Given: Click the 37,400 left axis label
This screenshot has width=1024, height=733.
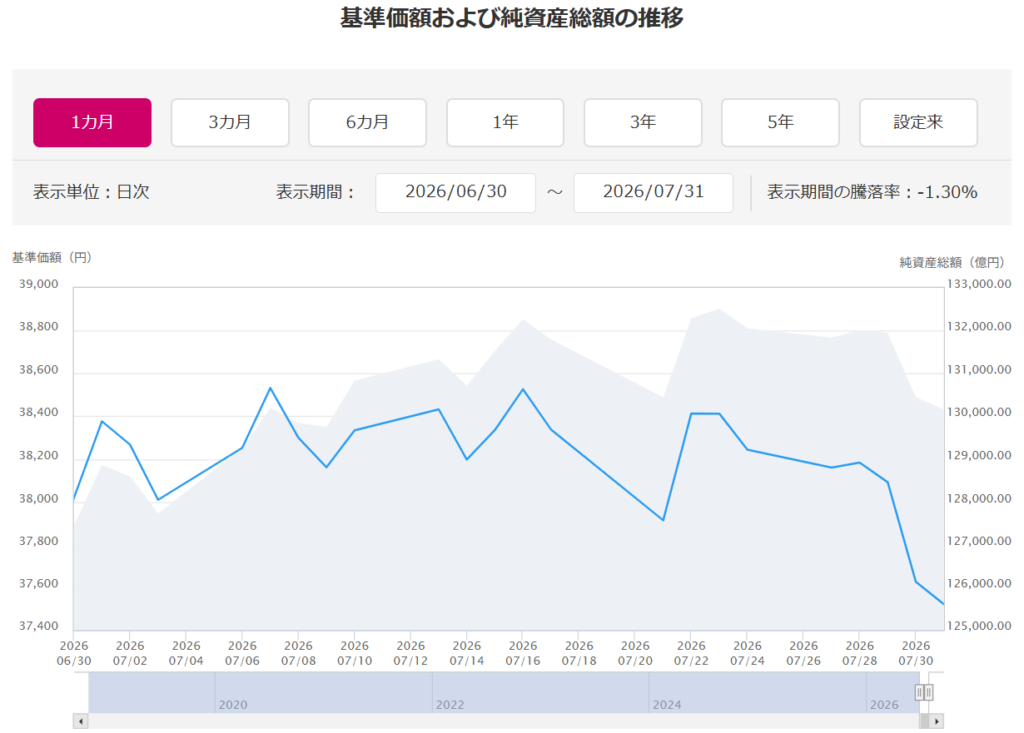Looking at the screenshot, I should [39, 626].
